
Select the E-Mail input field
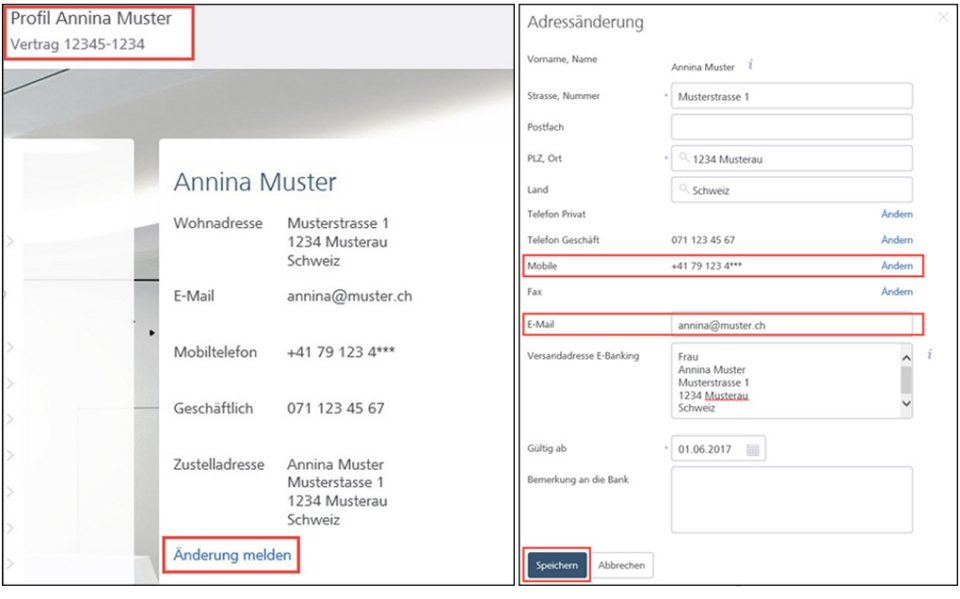(791, 325)
